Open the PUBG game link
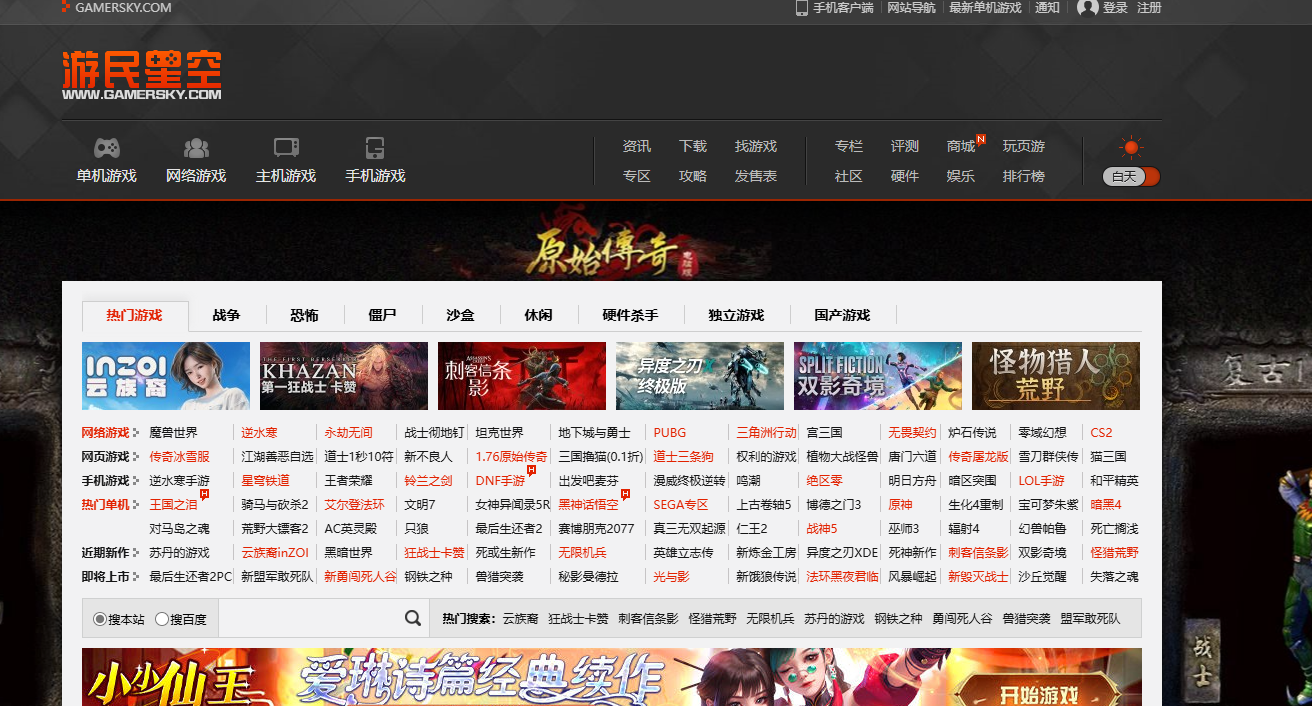This screenshot has height=706, width=1312. pos(670,433)
